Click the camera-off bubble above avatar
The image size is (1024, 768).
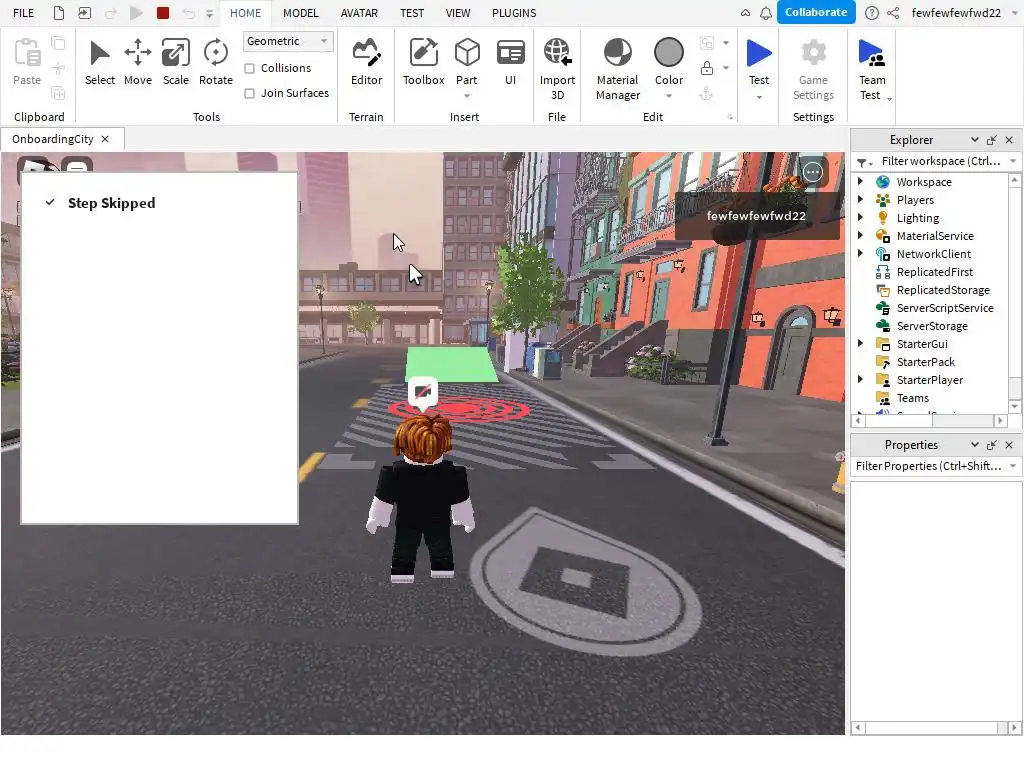click(423, 392)
